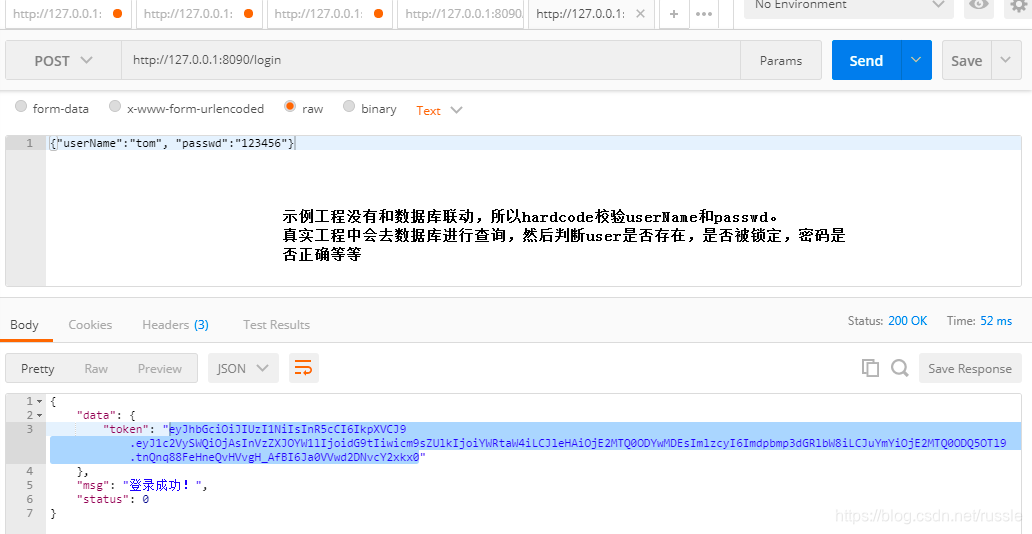Image resolution: width=1032 pixels, height=534 pixels.
Task: Open the Text body type dropdown
Action: 439,110
